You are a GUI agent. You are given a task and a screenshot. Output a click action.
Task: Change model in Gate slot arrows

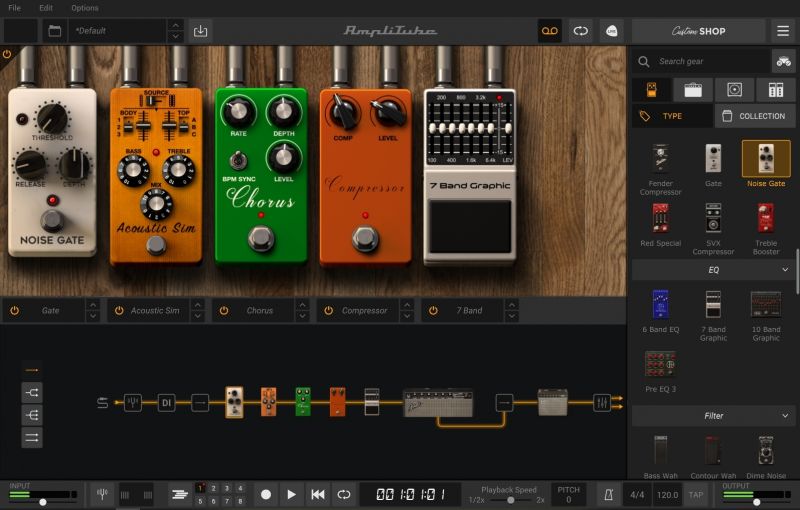pyautogui.click(x=92, y=311)
